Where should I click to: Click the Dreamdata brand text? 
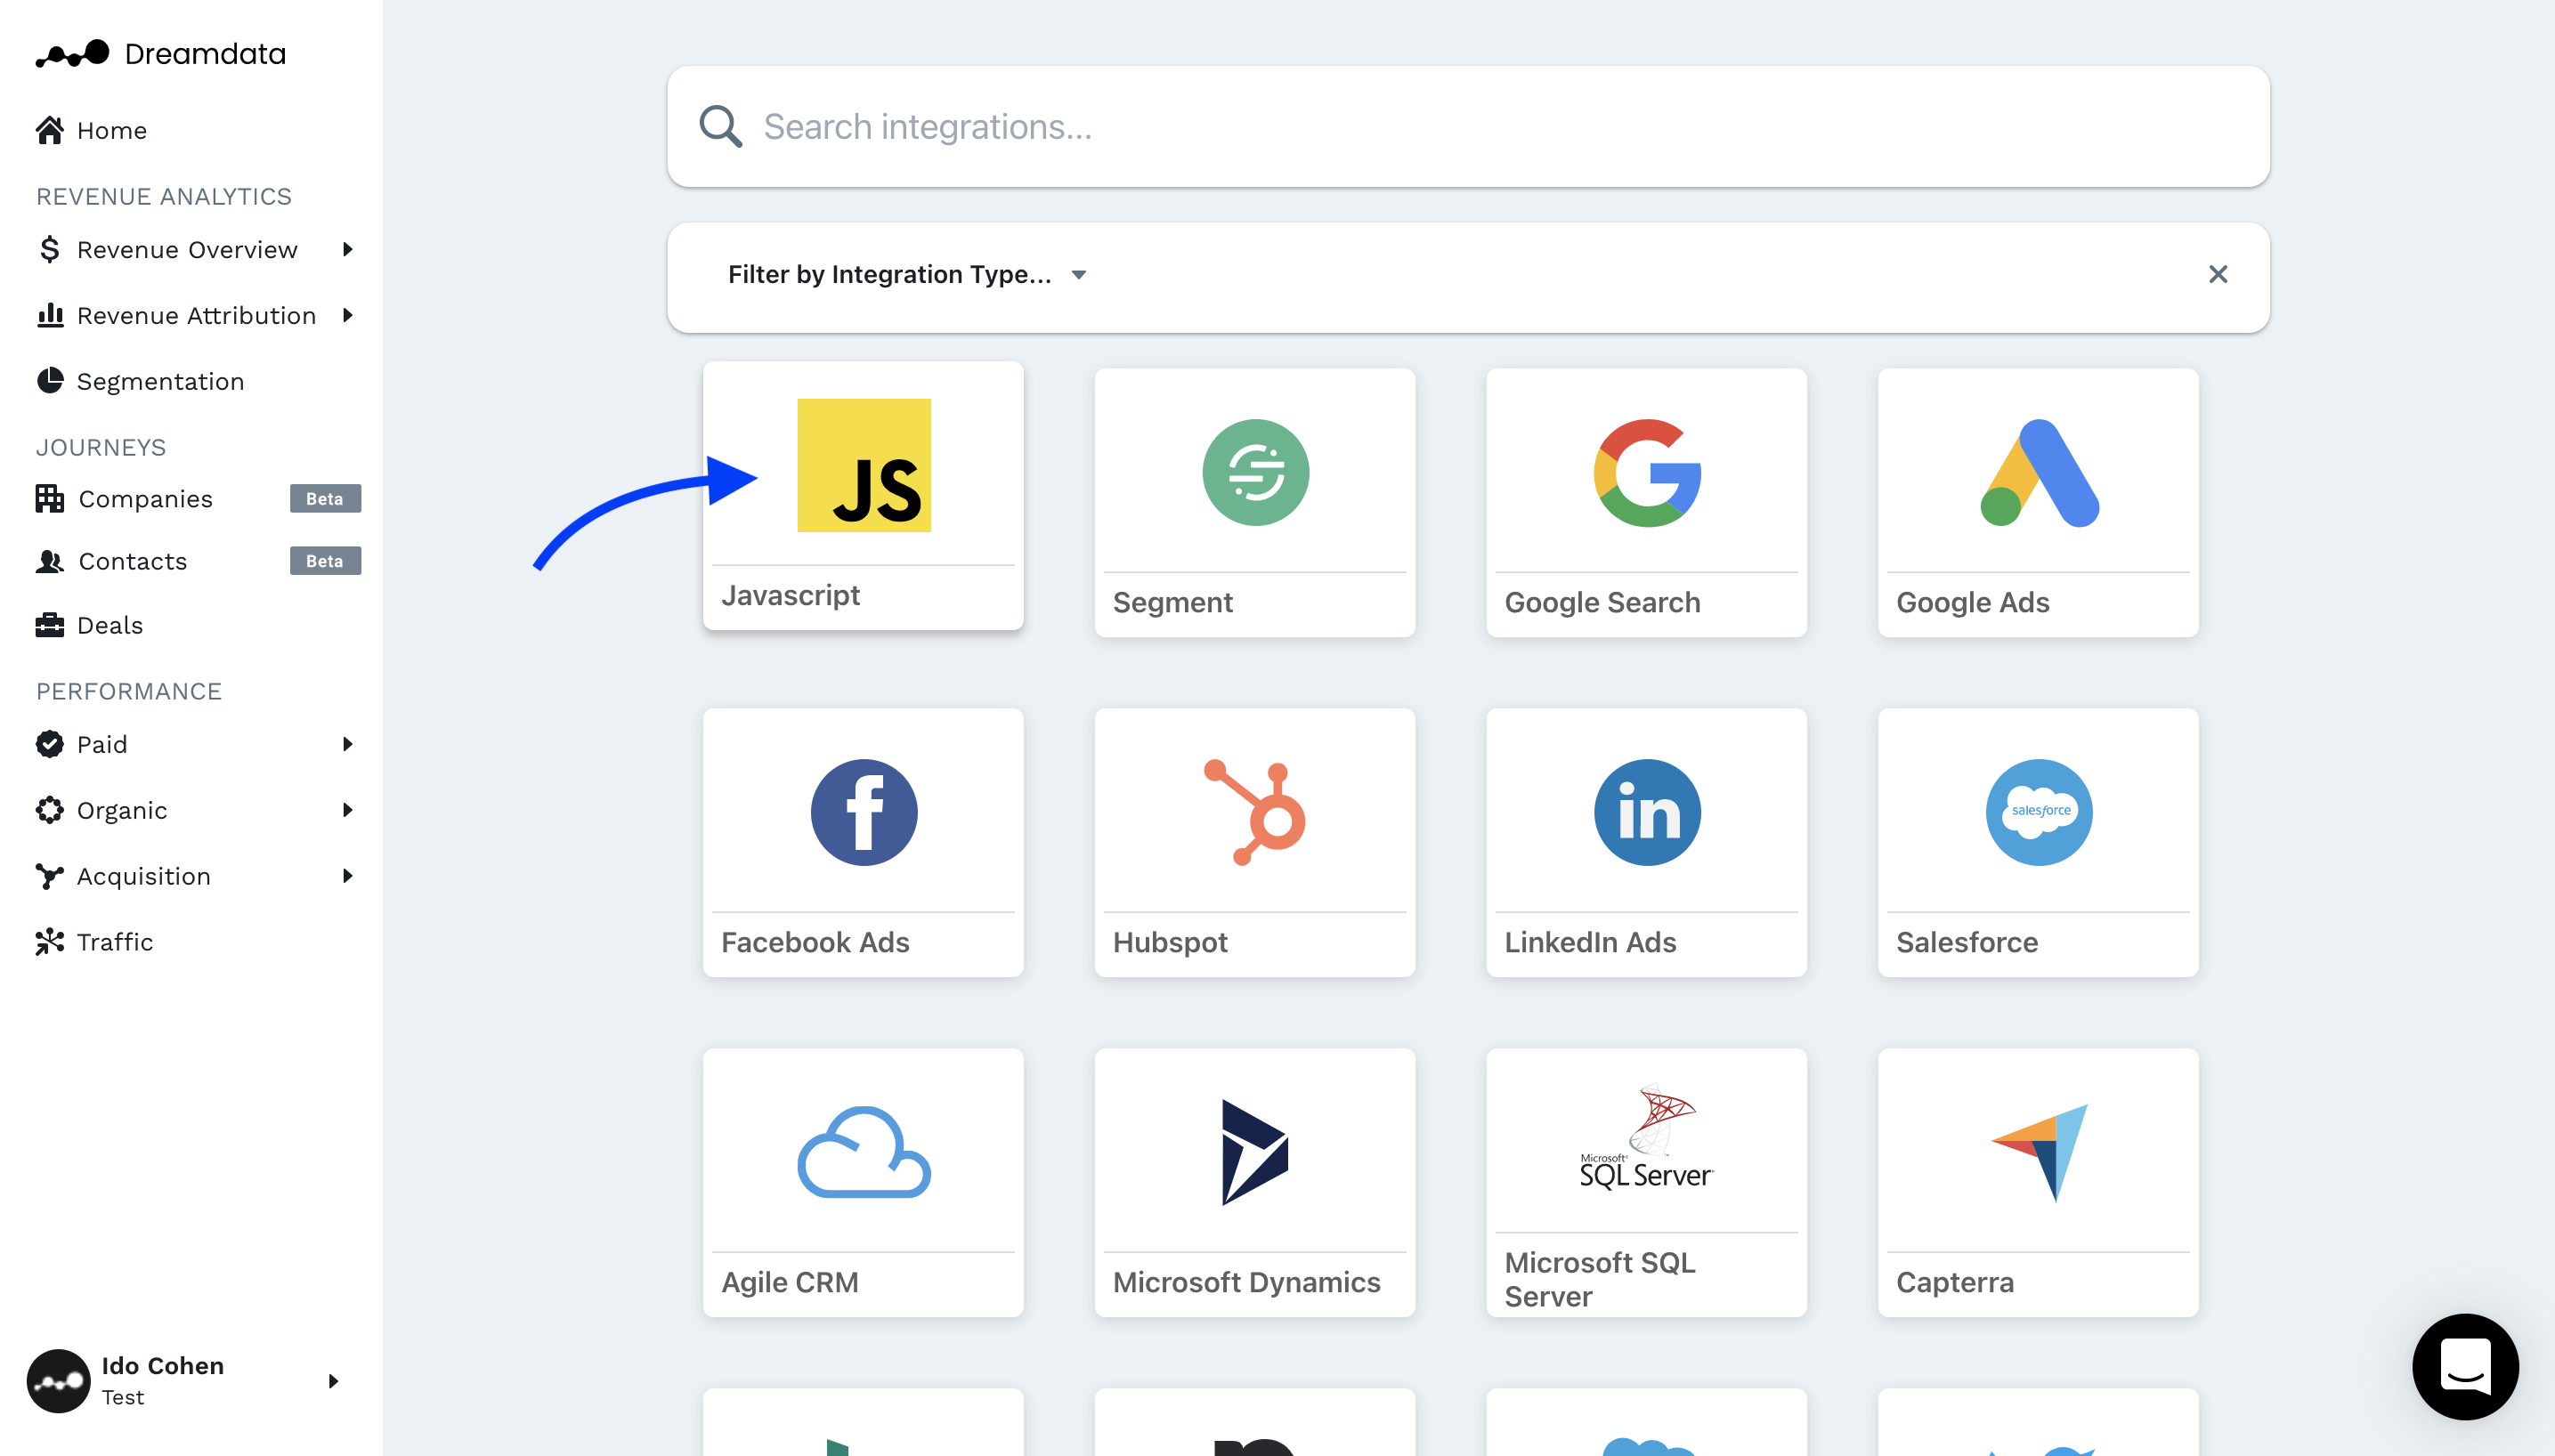pos(205,53)
